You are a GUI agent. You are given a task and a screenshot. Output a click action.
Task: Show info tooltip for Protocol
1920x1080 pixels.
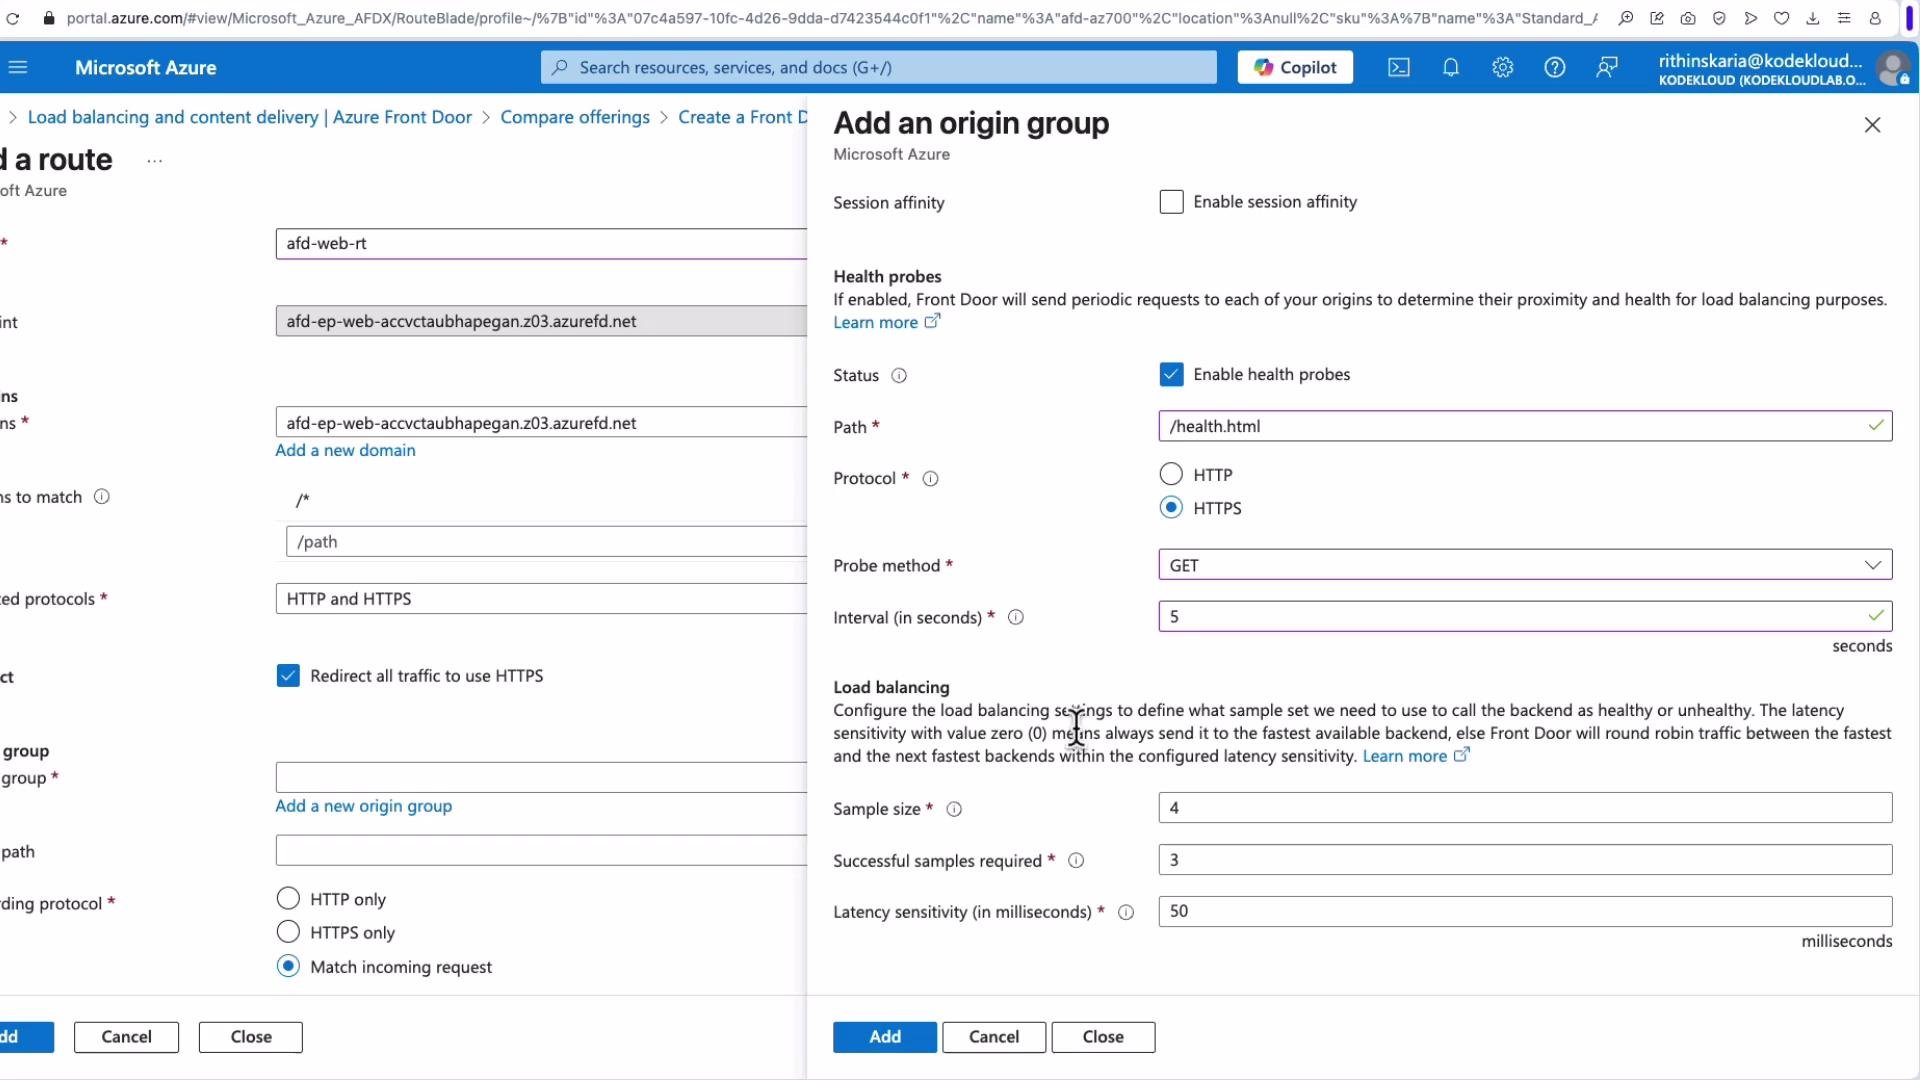(x=930, y=479)
